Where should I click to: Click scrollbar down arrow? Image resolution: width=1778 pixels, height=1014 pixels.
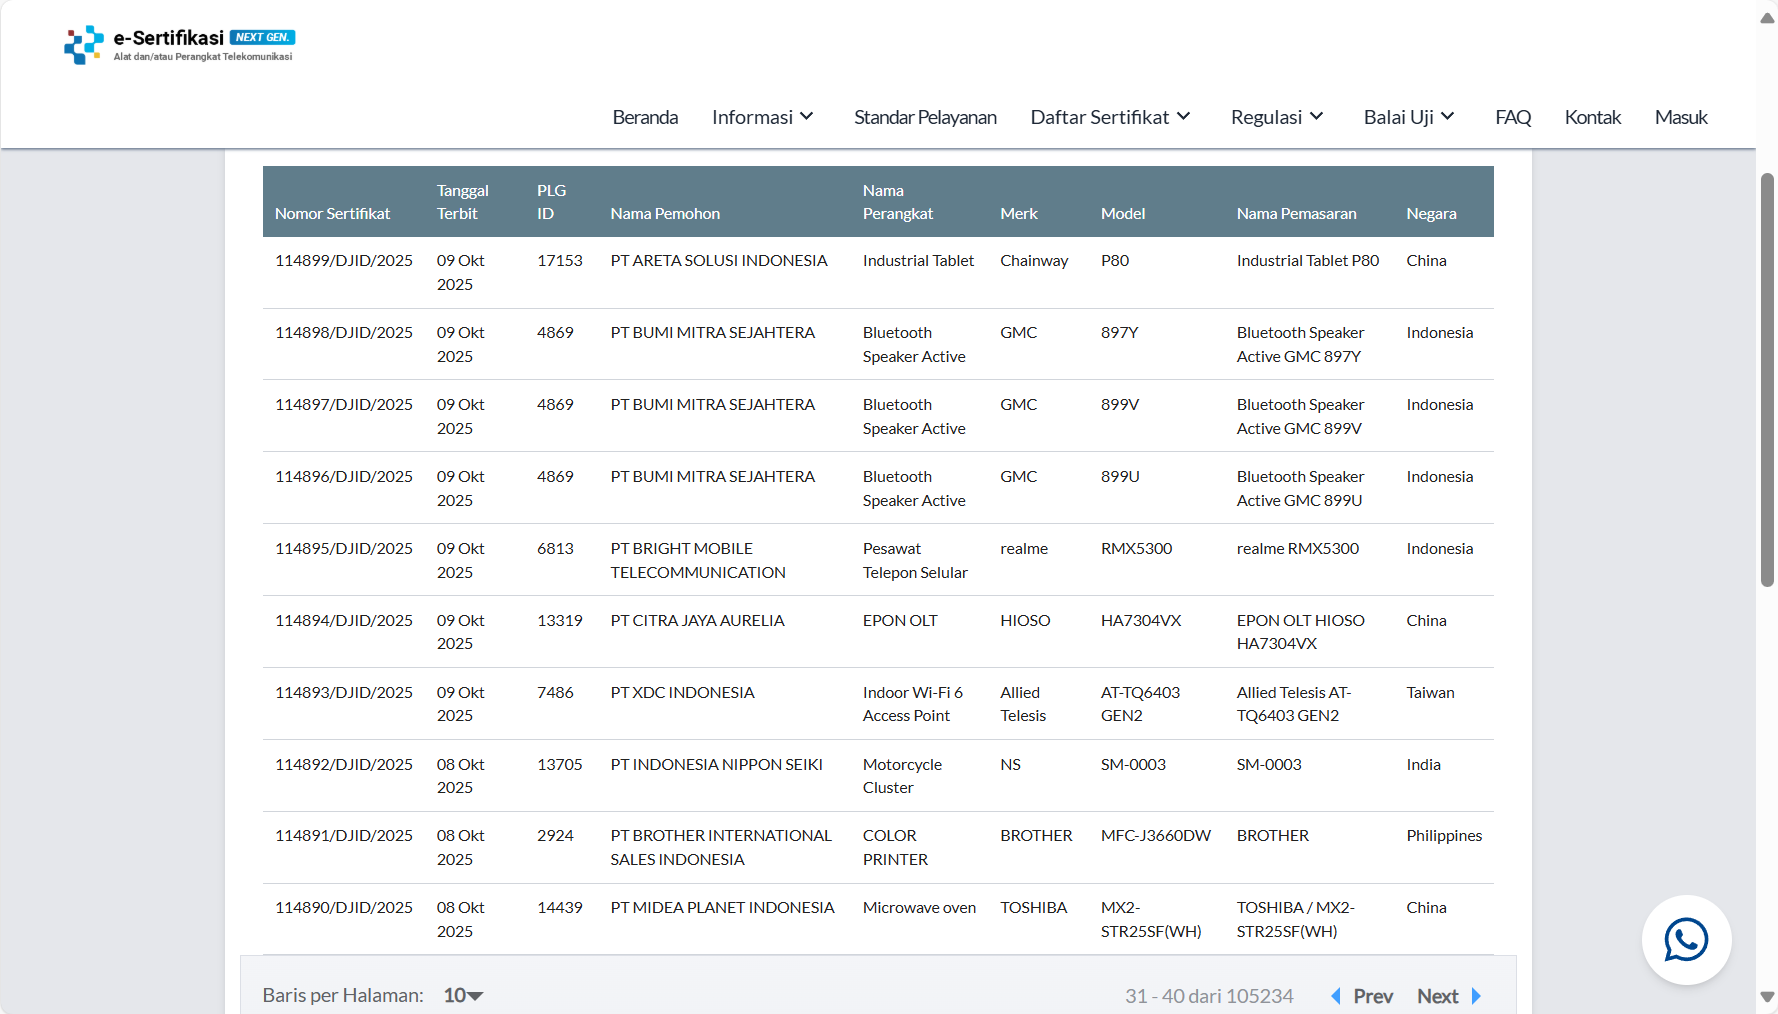[1767, 997]
